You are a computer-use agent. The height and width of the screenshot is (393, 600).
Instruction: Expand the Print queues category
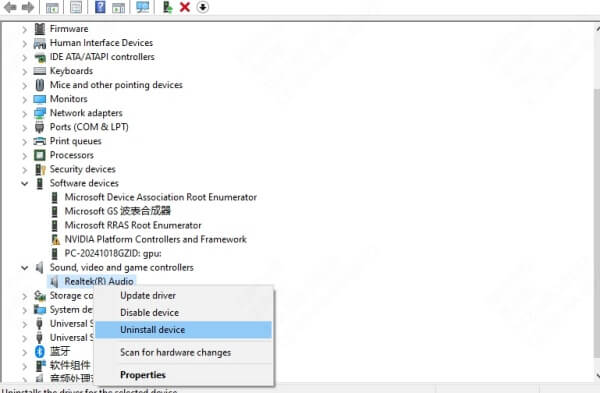[24, 142]
